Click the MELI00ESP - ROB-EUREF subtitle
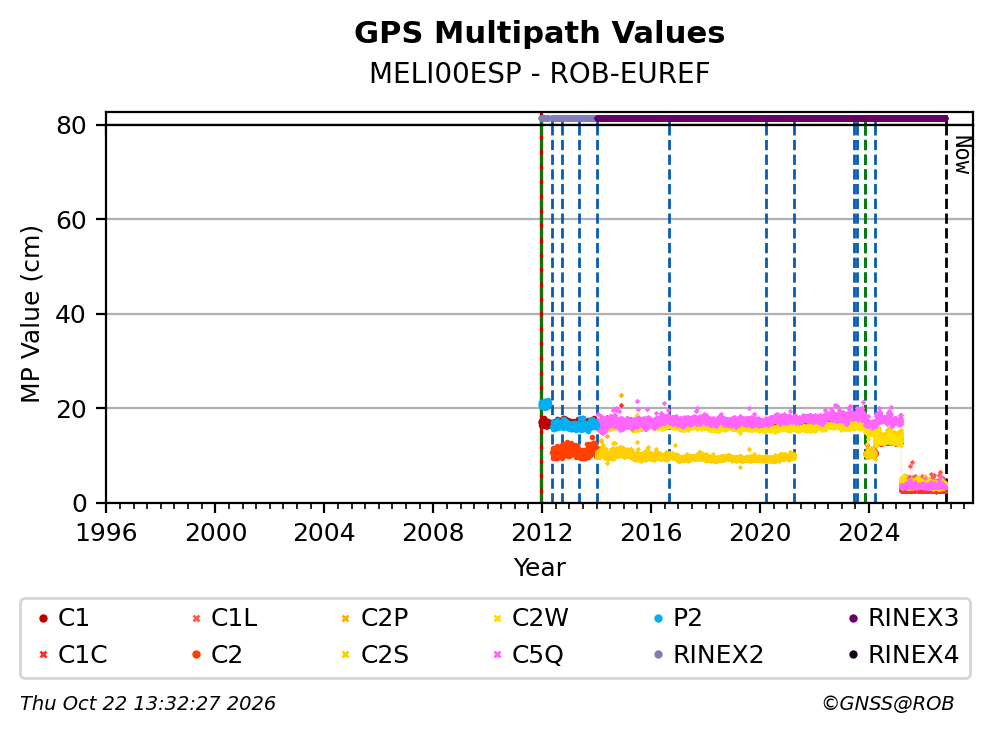The width and height of the screenshot is (992, 734). click(539, 73)
